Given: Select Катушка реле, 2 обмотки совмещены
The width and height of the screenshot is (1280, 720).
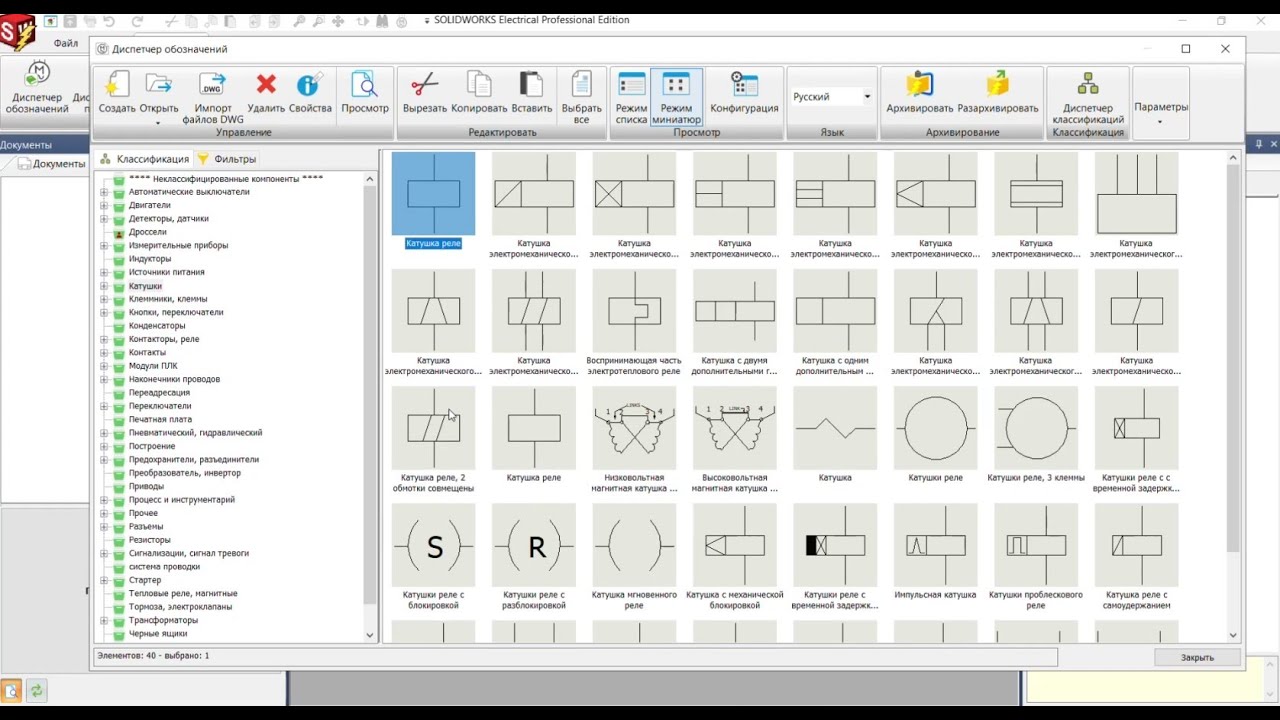Looking at the screenshot, I should (433, 439).
